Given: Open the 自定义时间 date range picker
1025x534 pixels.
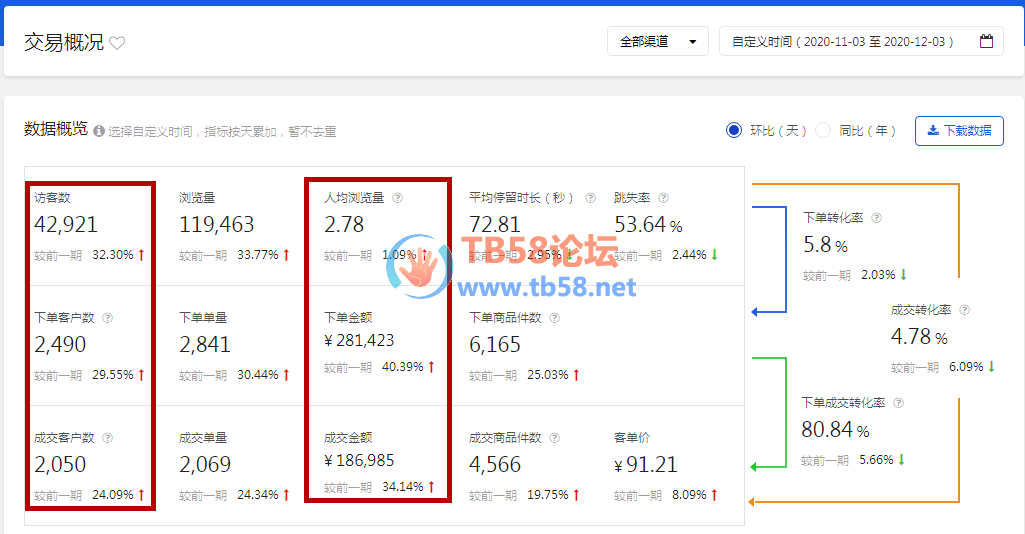Looking at the screenshot, I should tap(845, 42).
